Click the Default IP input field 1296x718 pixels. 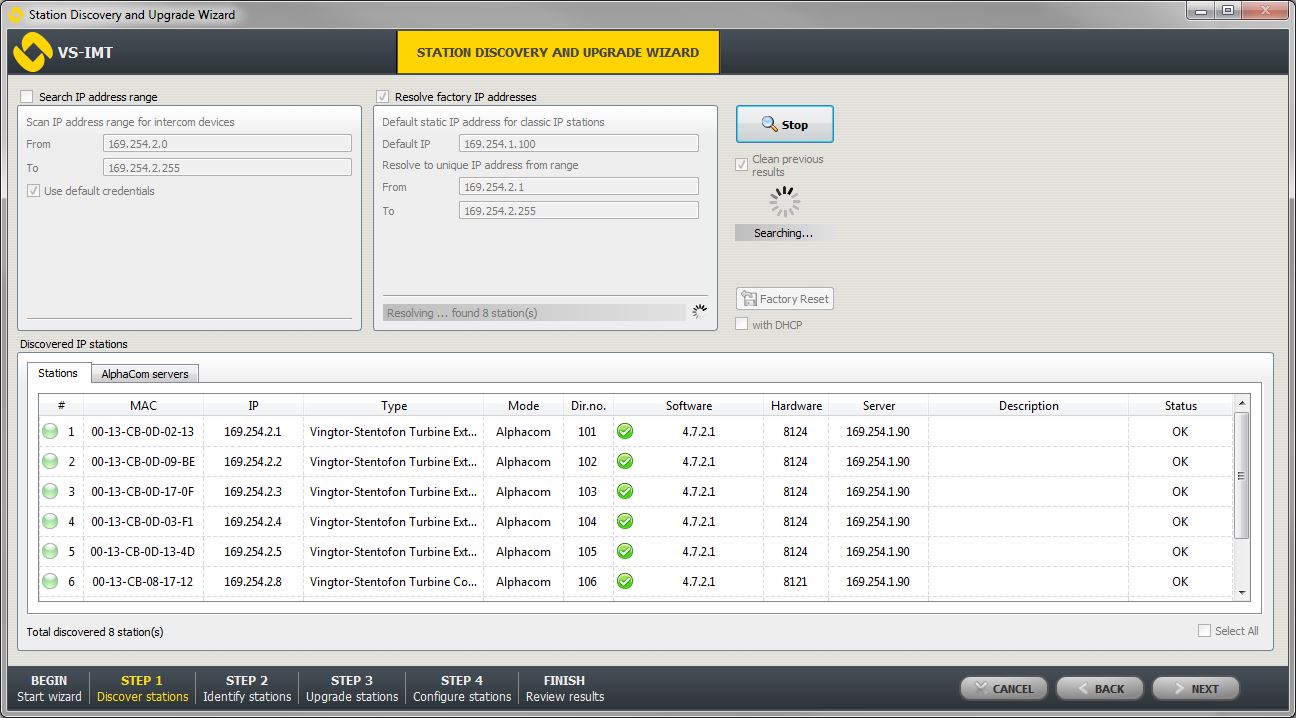click(x=579, y=144)
